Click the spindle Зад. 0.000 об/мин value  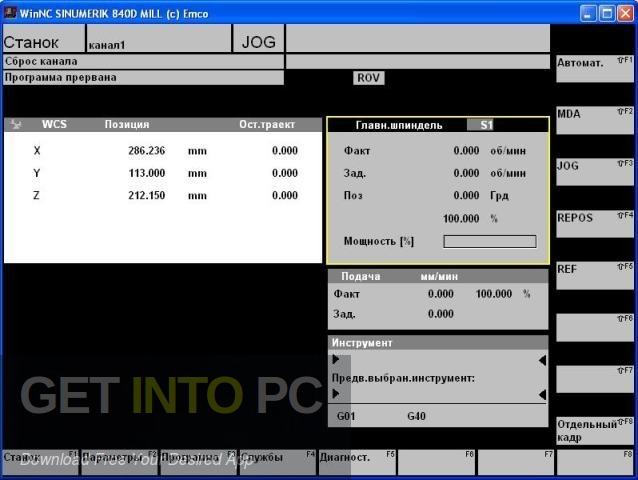pos(466,173)
